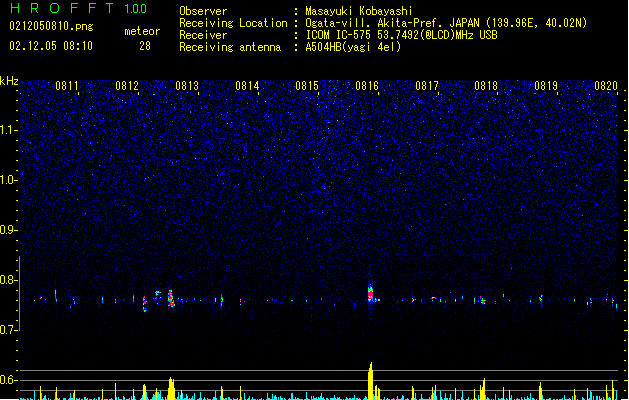Click the 0813 time axis marker
The width and height of the screenshot is (629, 400).
[187, 86]
